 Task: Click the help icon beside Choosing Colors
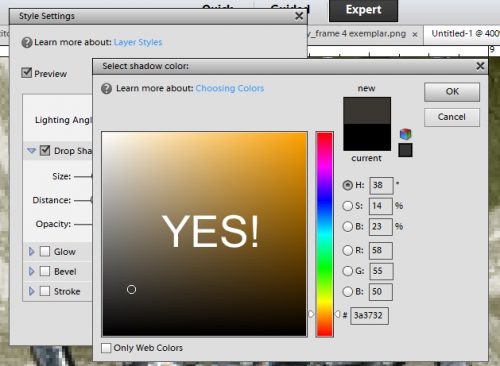(107, 89)
